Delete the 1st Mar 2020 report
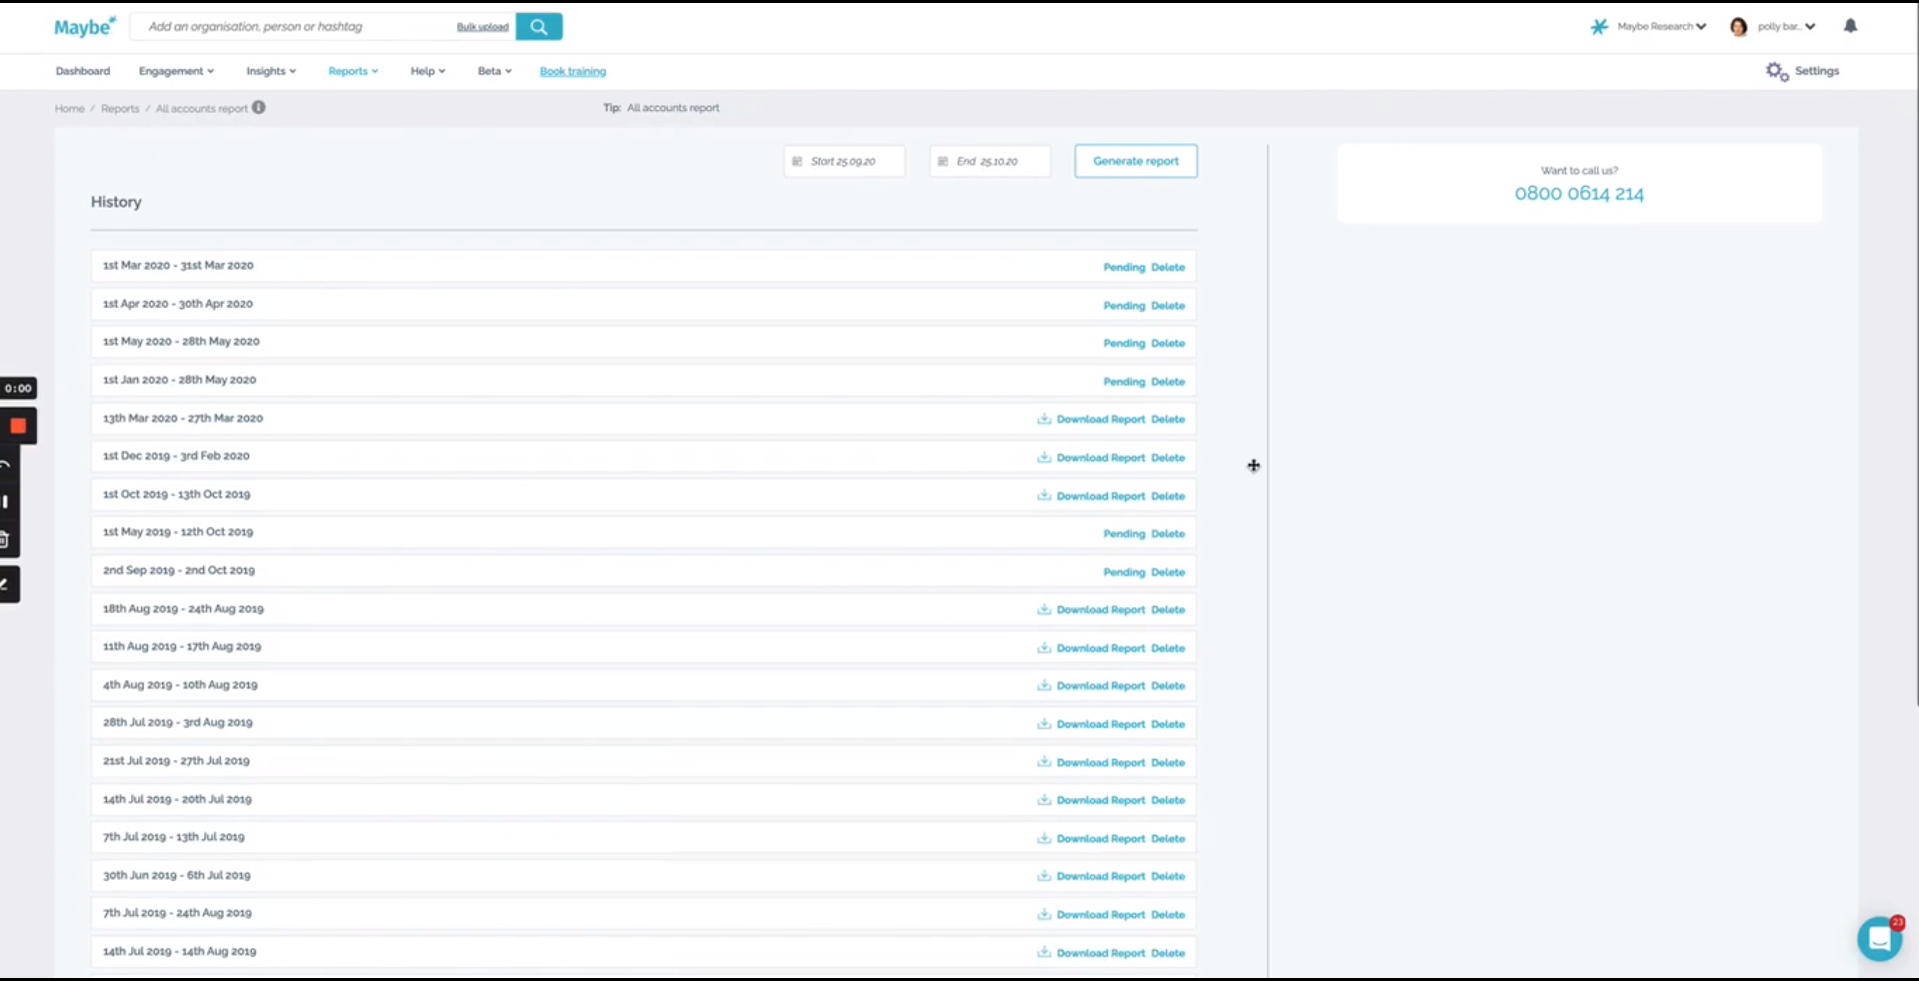The height and width of the screenshot is (981, 1919). click(1168, 267)
